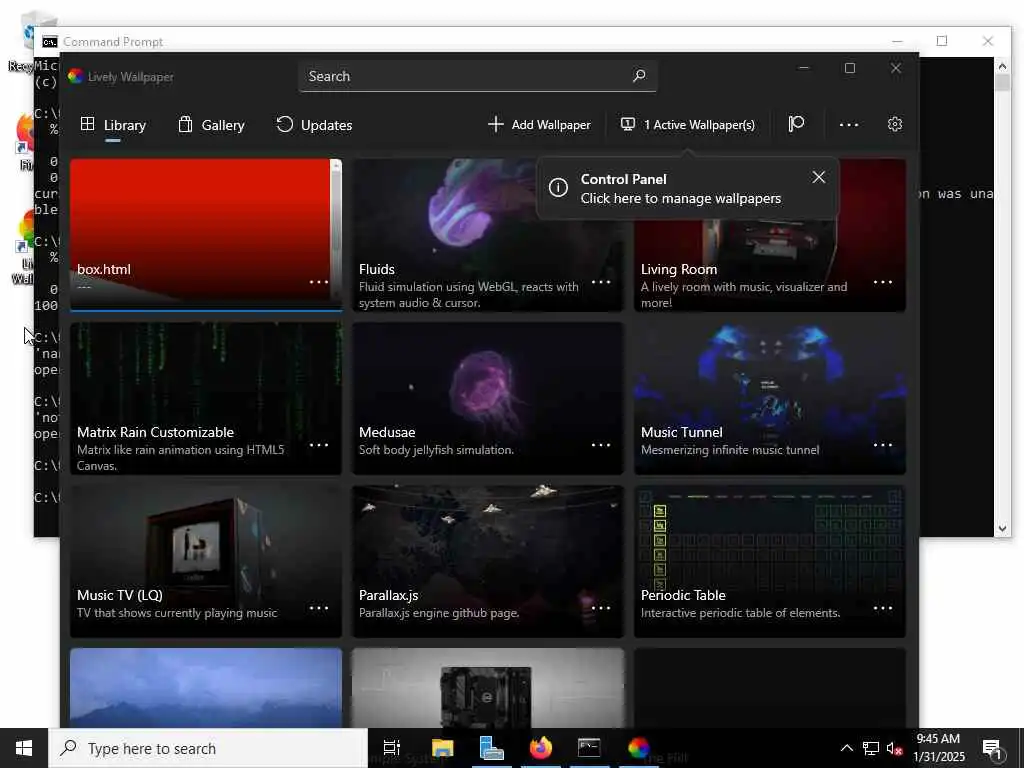This screenshot has height=768, width=1024.
Task: Open more options for box.html wallpaper
Action: pyautogui.click(x=319, y=282)
